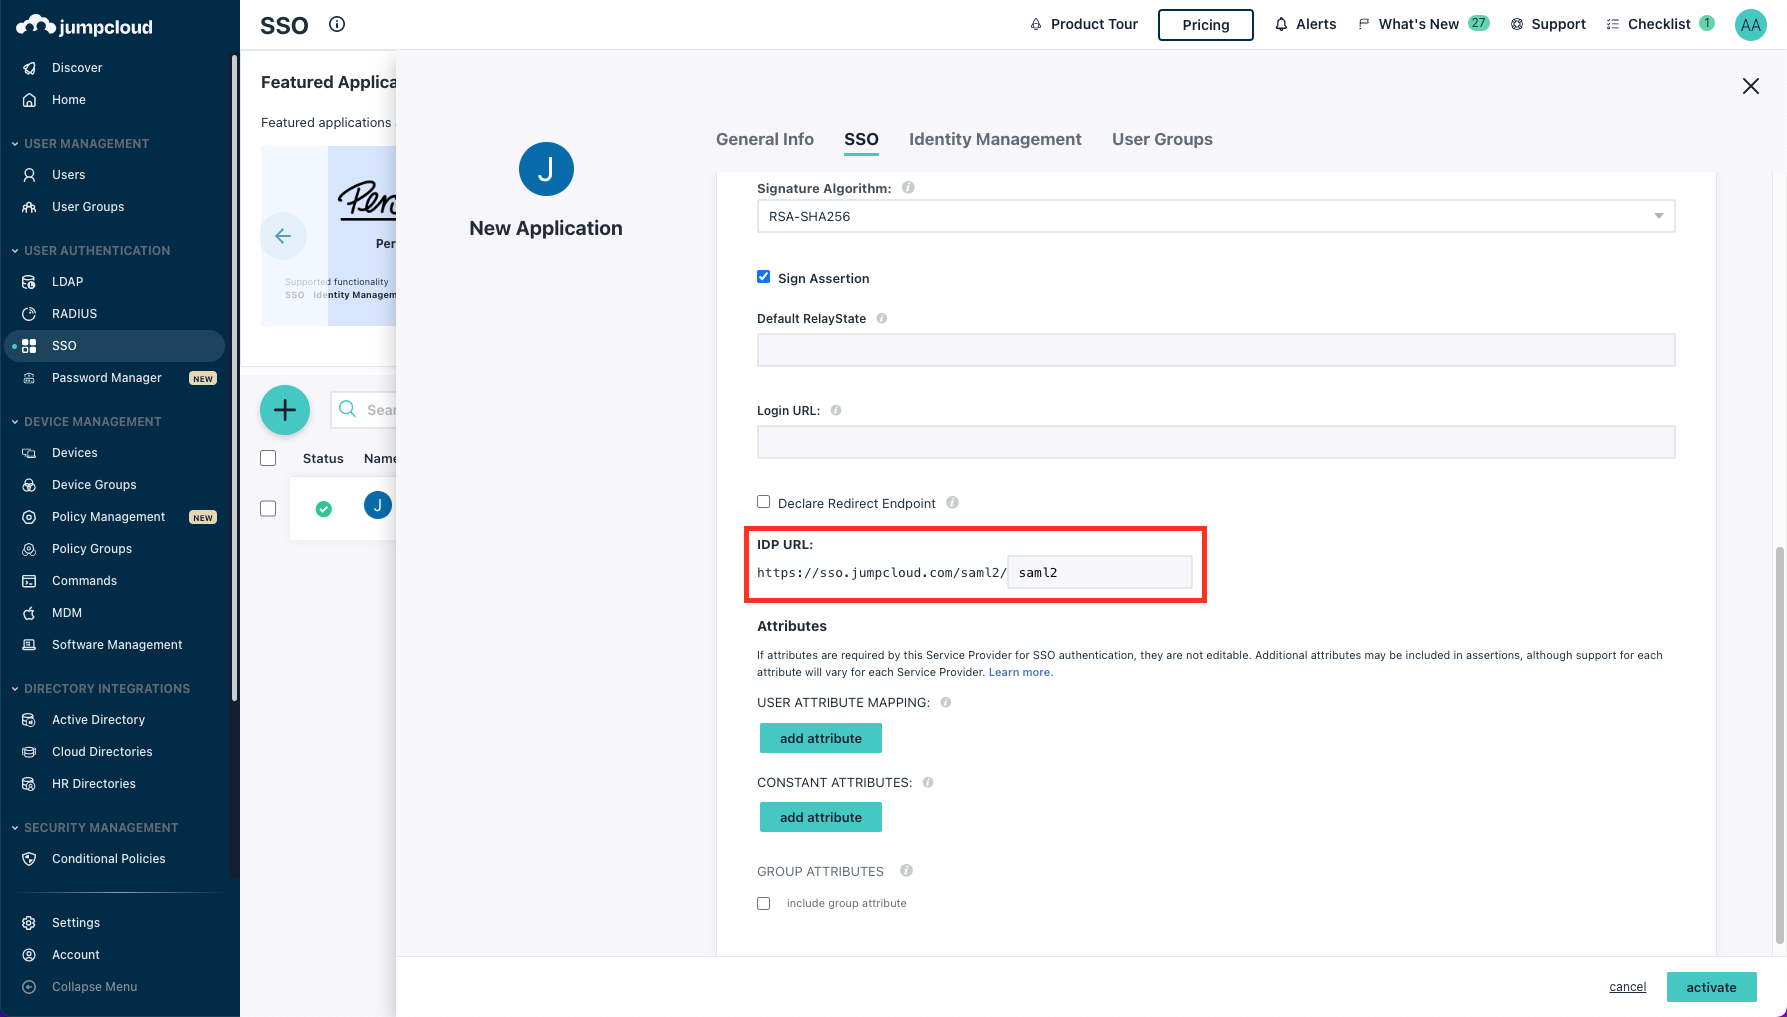The image size is (1787, 1017).
Task: Click the SSO page info icon
Action: pos(337,24)
